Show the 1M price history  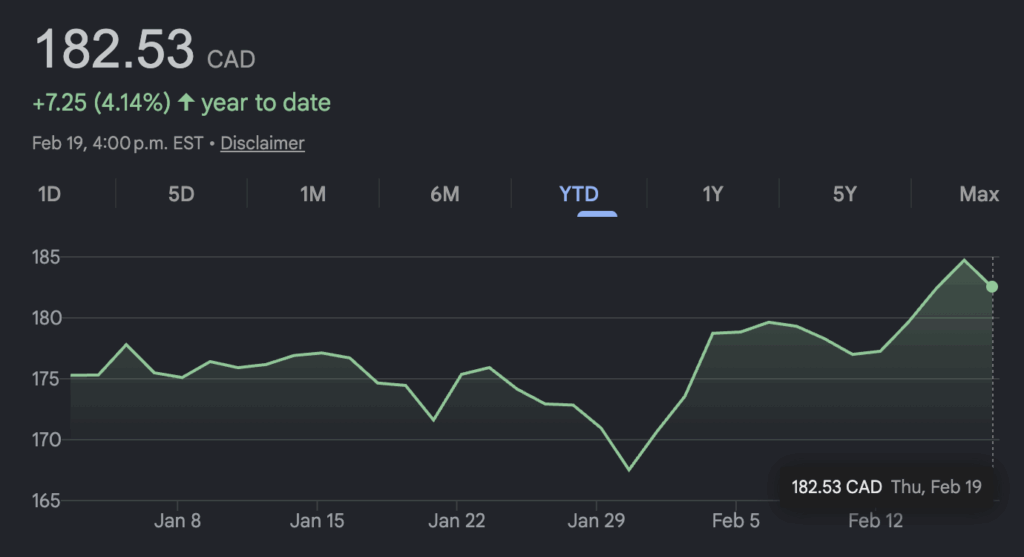pos(313,194)
